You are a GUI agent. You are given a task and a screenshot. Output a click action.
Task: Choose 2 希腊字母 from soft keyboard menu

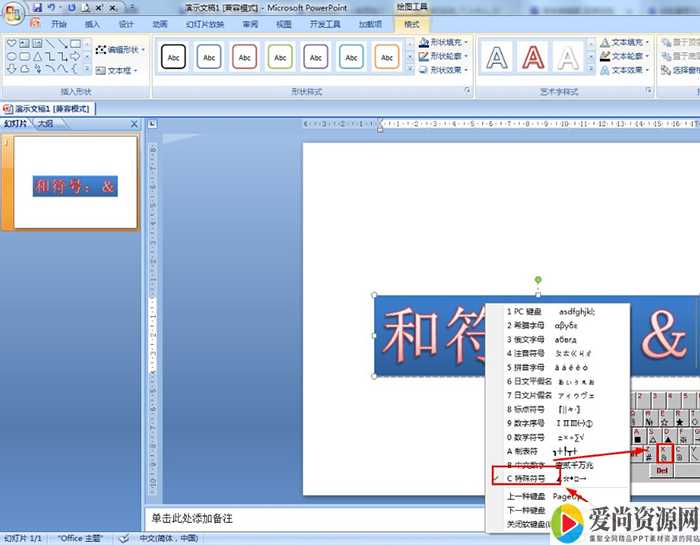pyautogui.click(x=558, y=325)
